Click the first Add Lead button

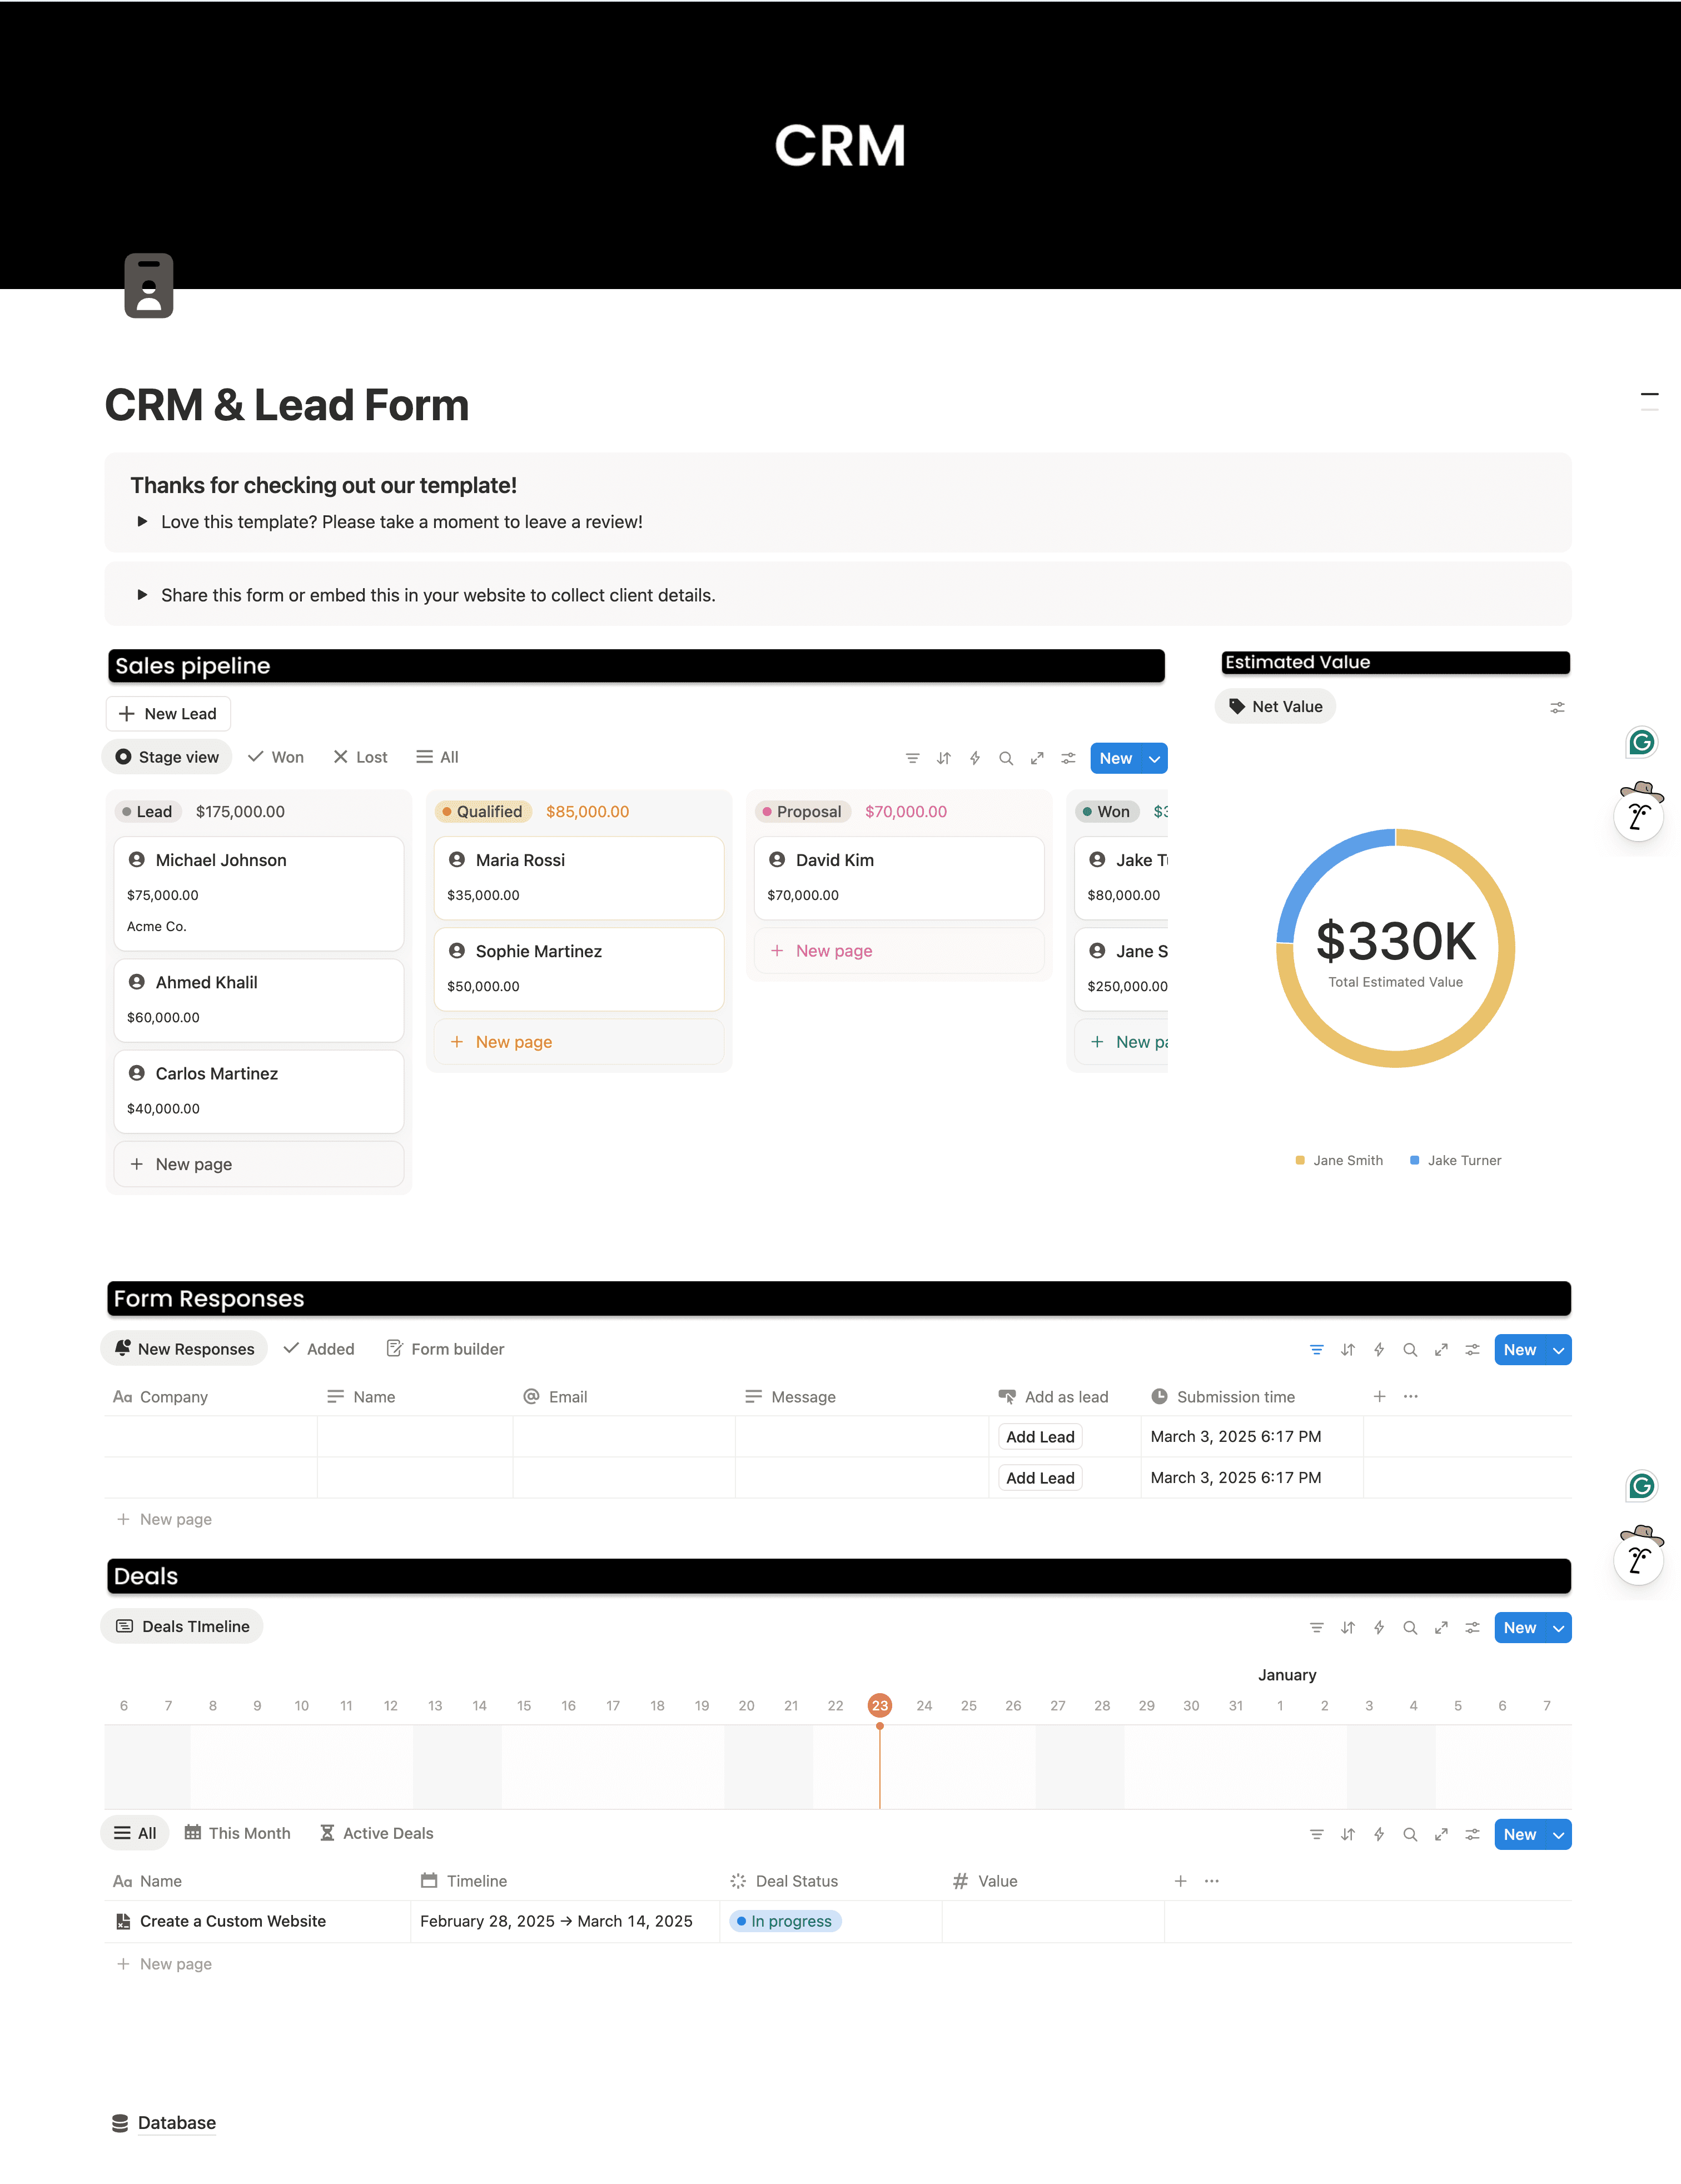click(1040, 1437)
